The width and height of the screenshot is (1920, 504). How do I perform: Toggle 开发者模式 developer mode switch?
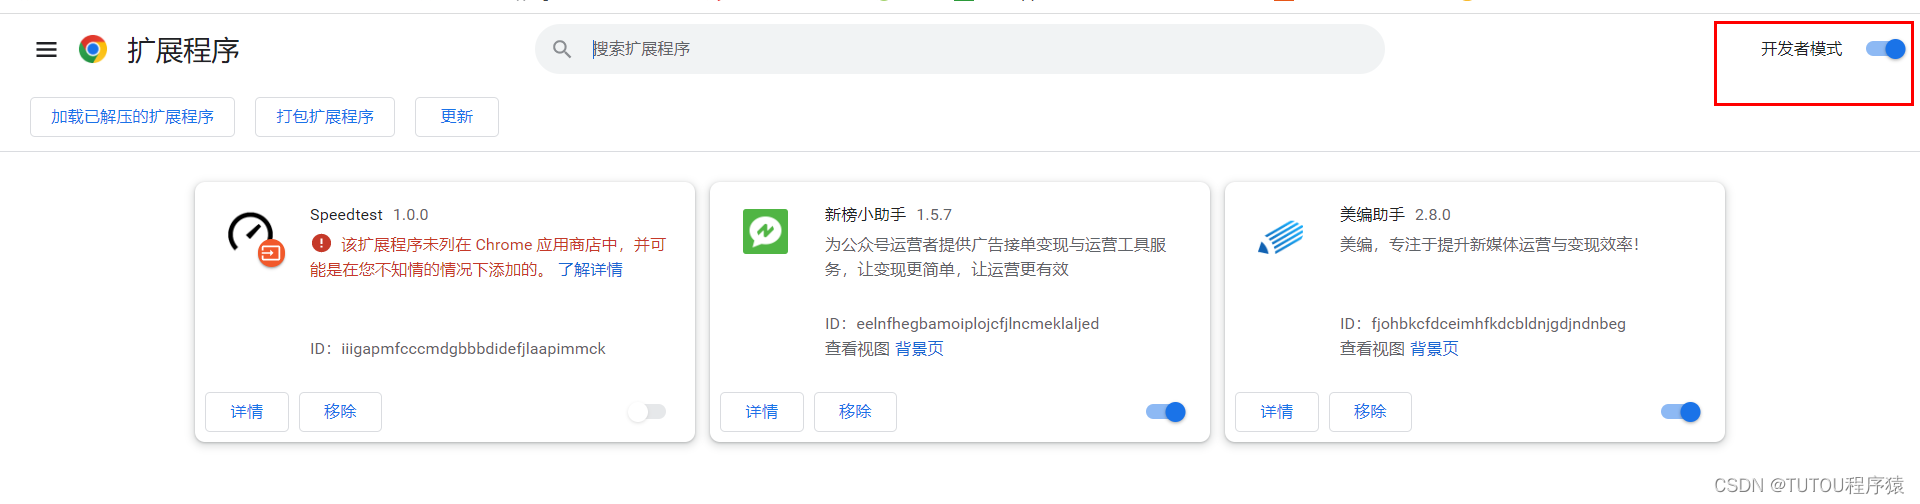click(x=1886, y=49)
